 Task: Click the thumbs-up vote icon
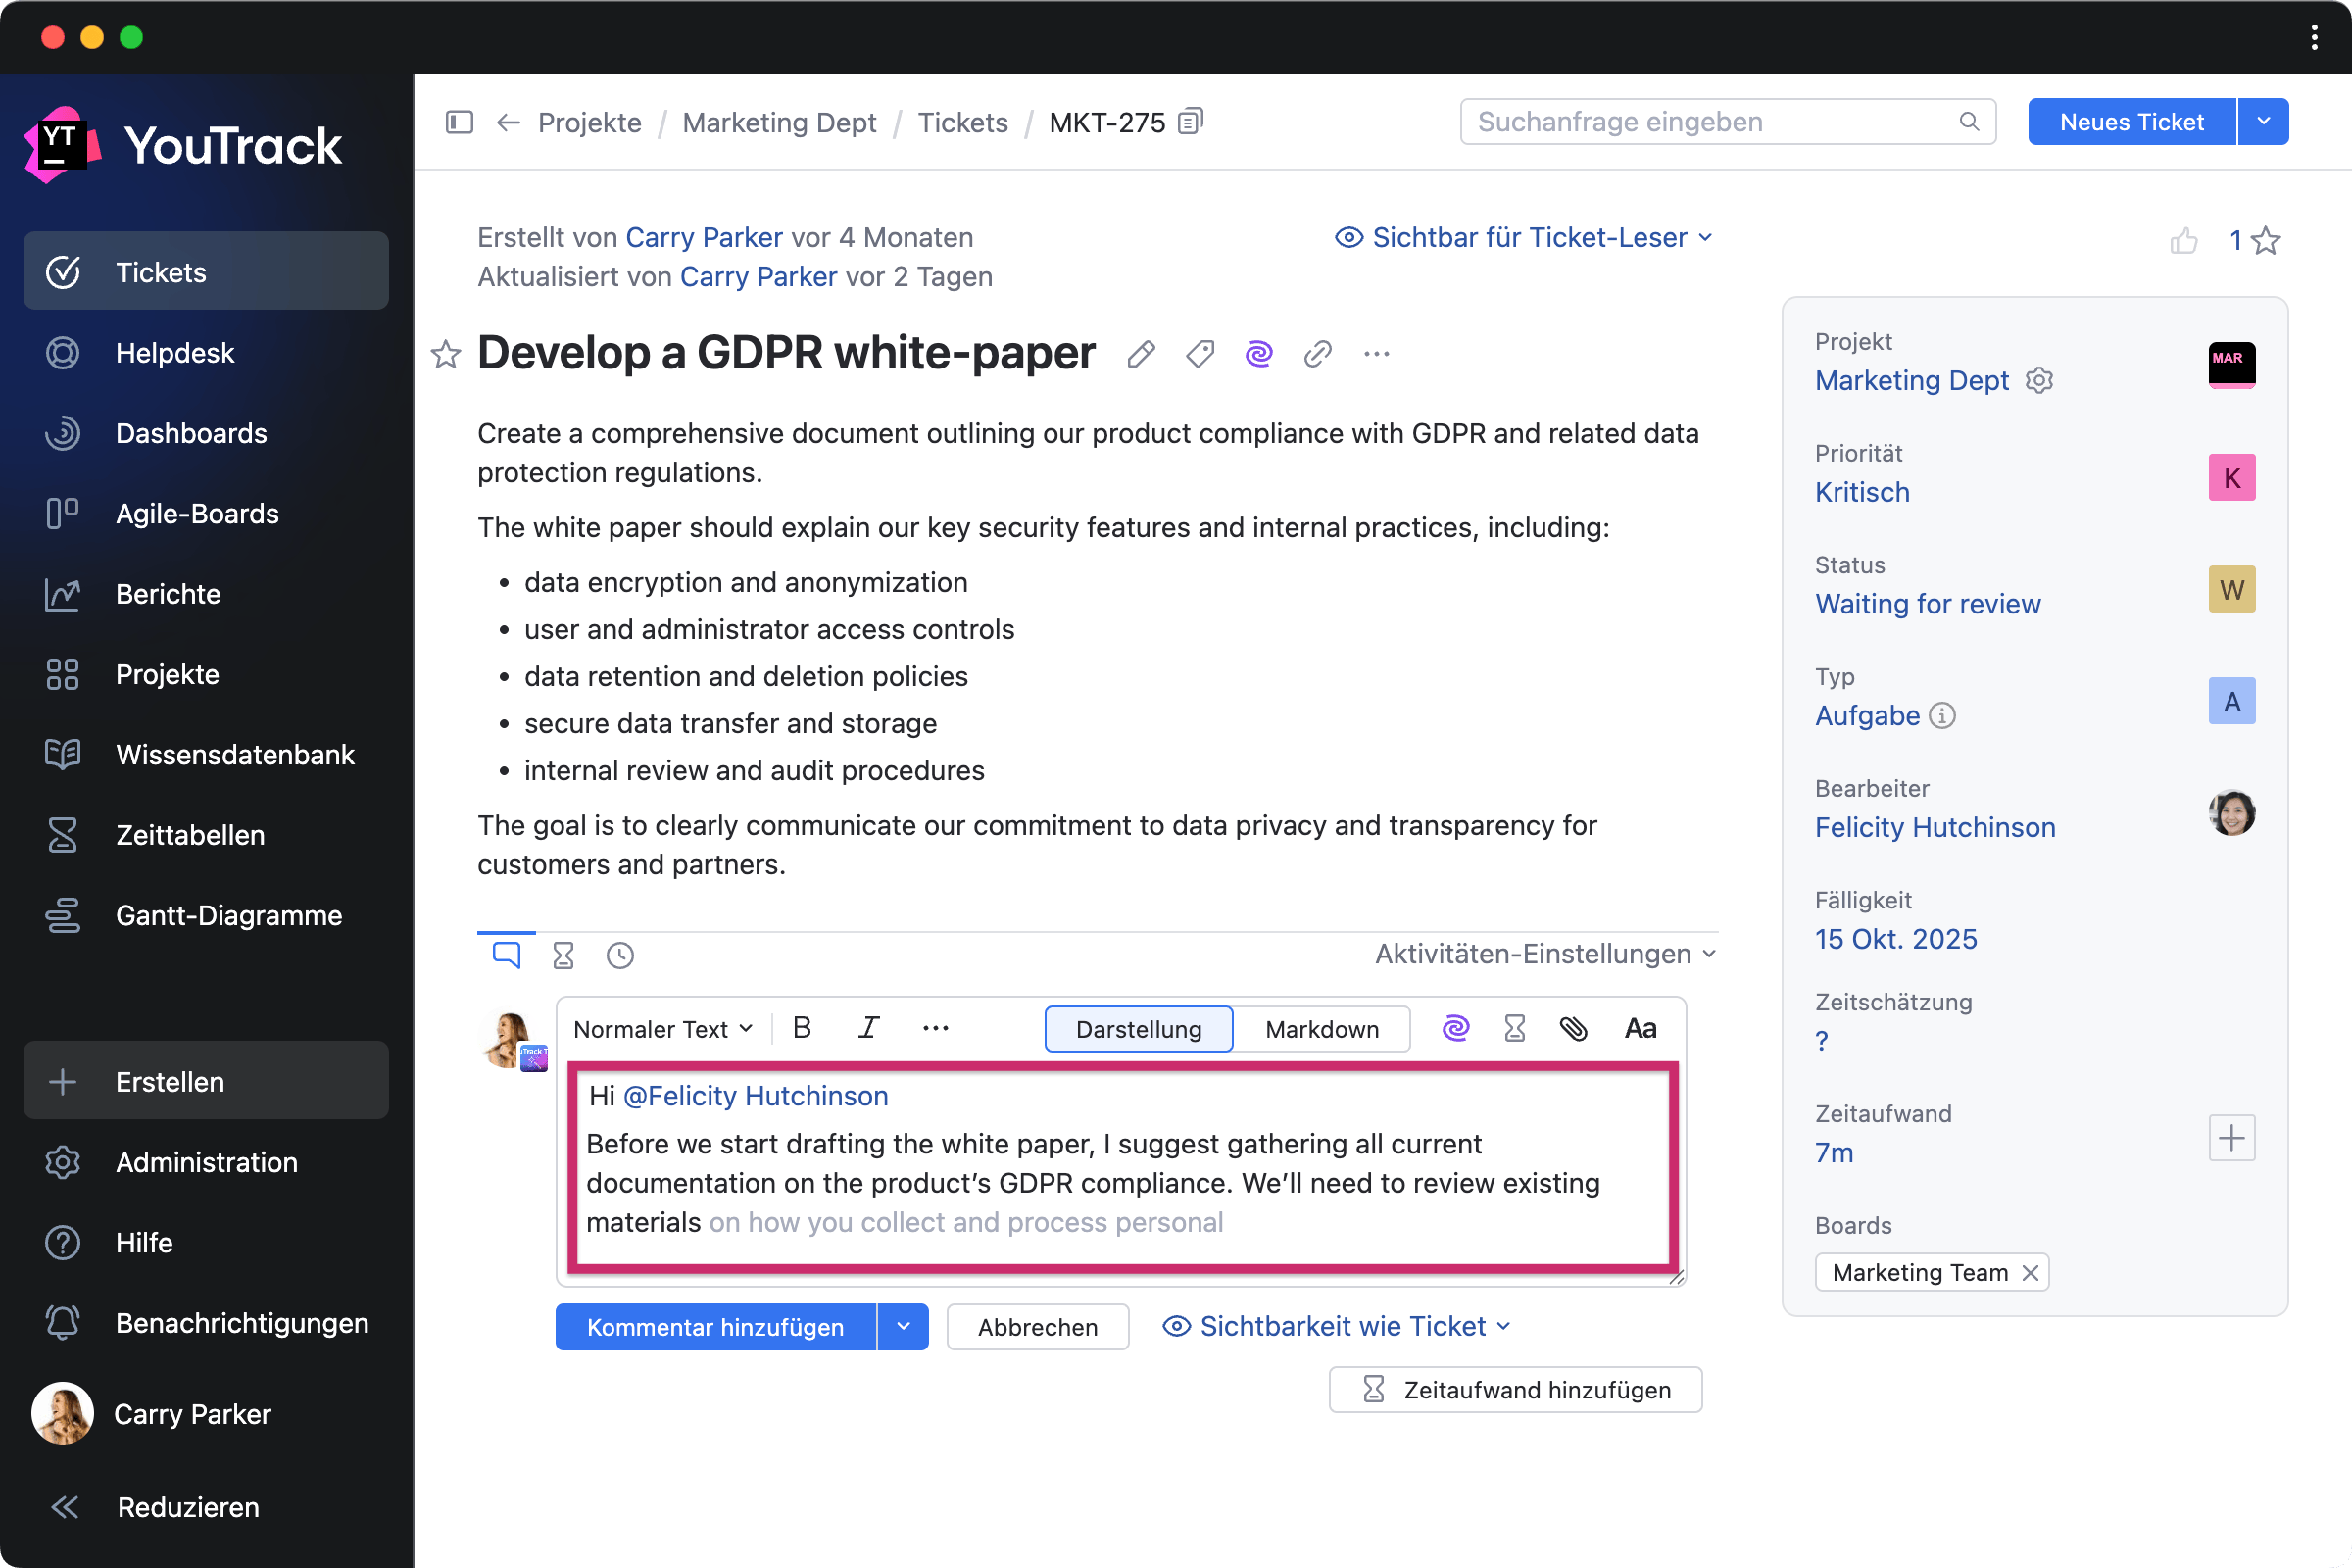point(2184,241)
